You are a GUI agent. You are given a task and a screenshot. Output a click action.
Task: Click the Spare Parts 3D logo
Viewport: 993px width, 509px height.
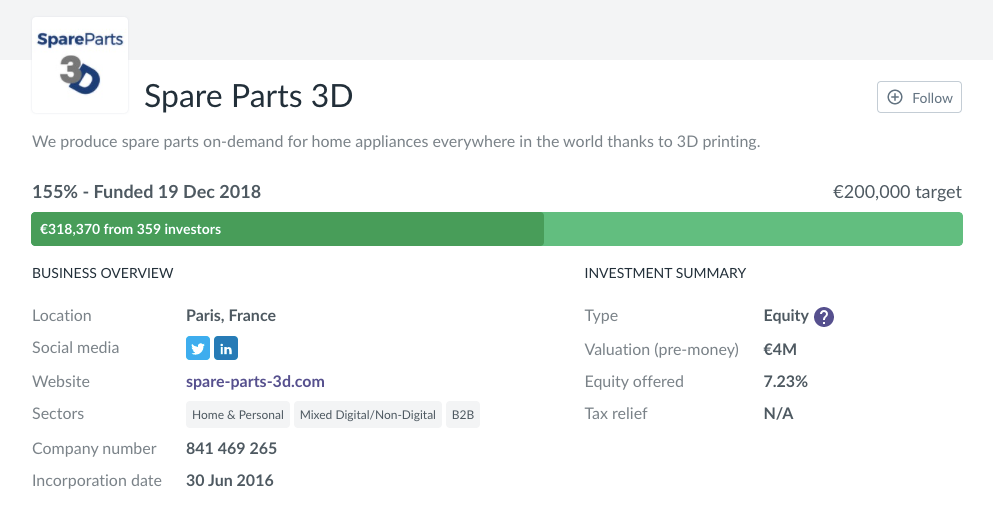pos(80,65)
